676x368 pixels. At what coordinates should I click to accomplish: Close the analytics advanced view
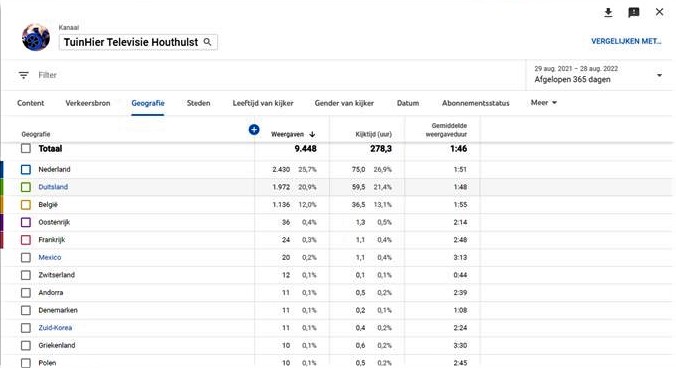pos(659,12)
